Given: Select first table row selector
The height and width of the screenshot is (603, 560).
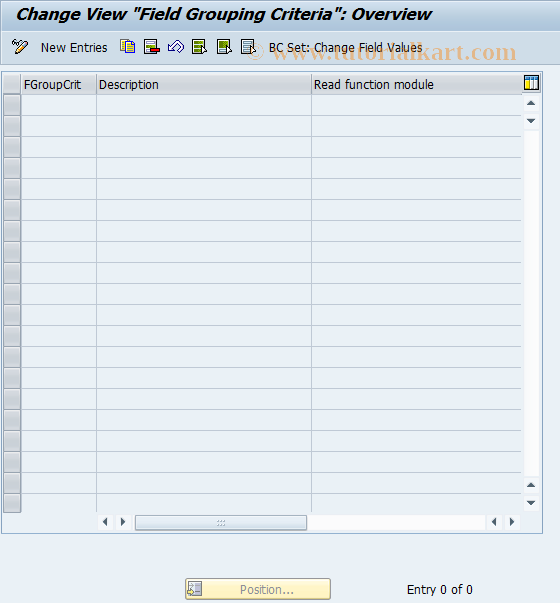Looking at the screenshot, I should pos(12,105).
